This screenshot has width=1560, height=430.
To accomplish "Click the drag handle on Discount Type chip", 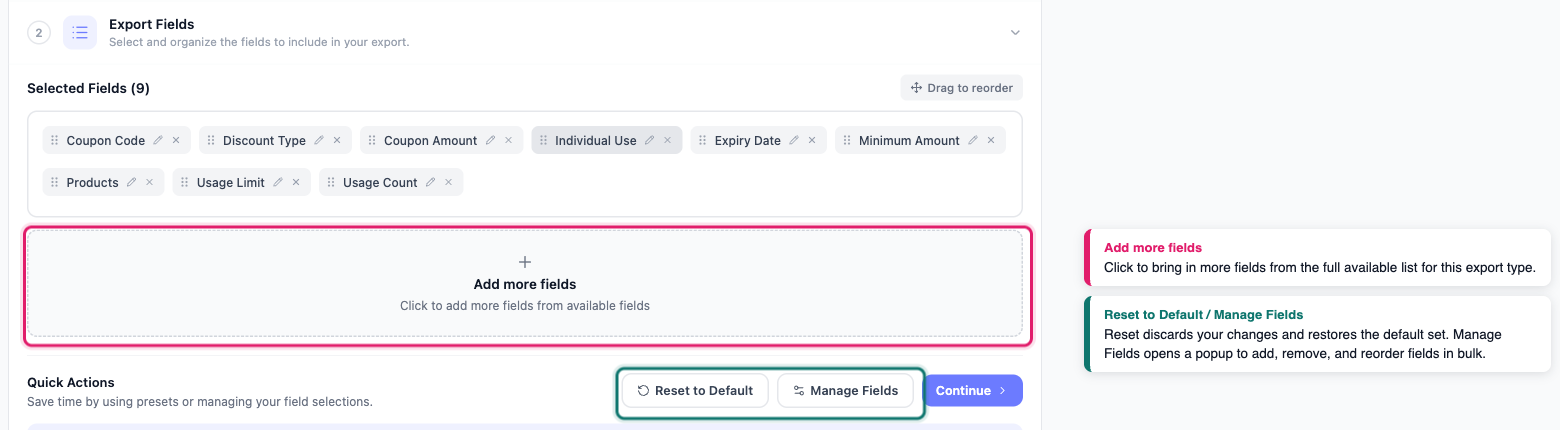I will pos(211,141).
